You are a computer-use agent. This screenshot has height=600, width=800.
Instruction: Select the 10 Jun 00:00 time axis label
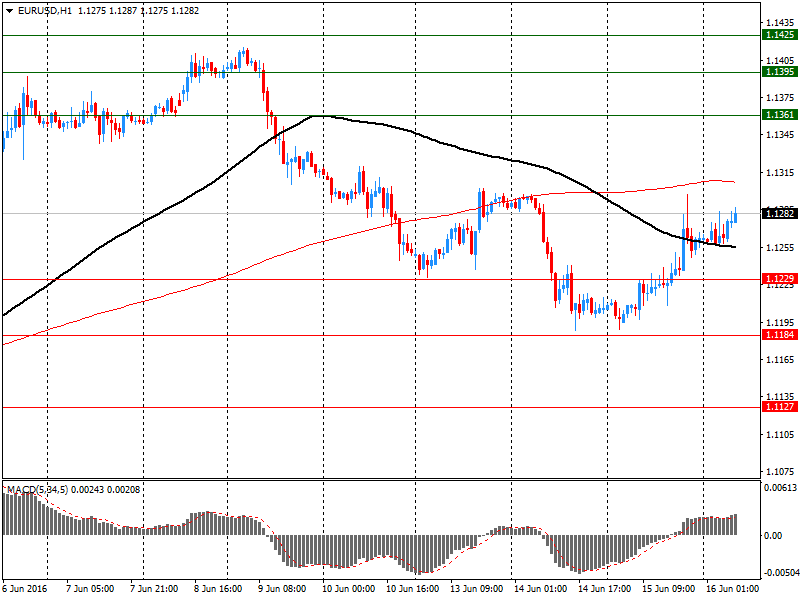click(348, 589)
